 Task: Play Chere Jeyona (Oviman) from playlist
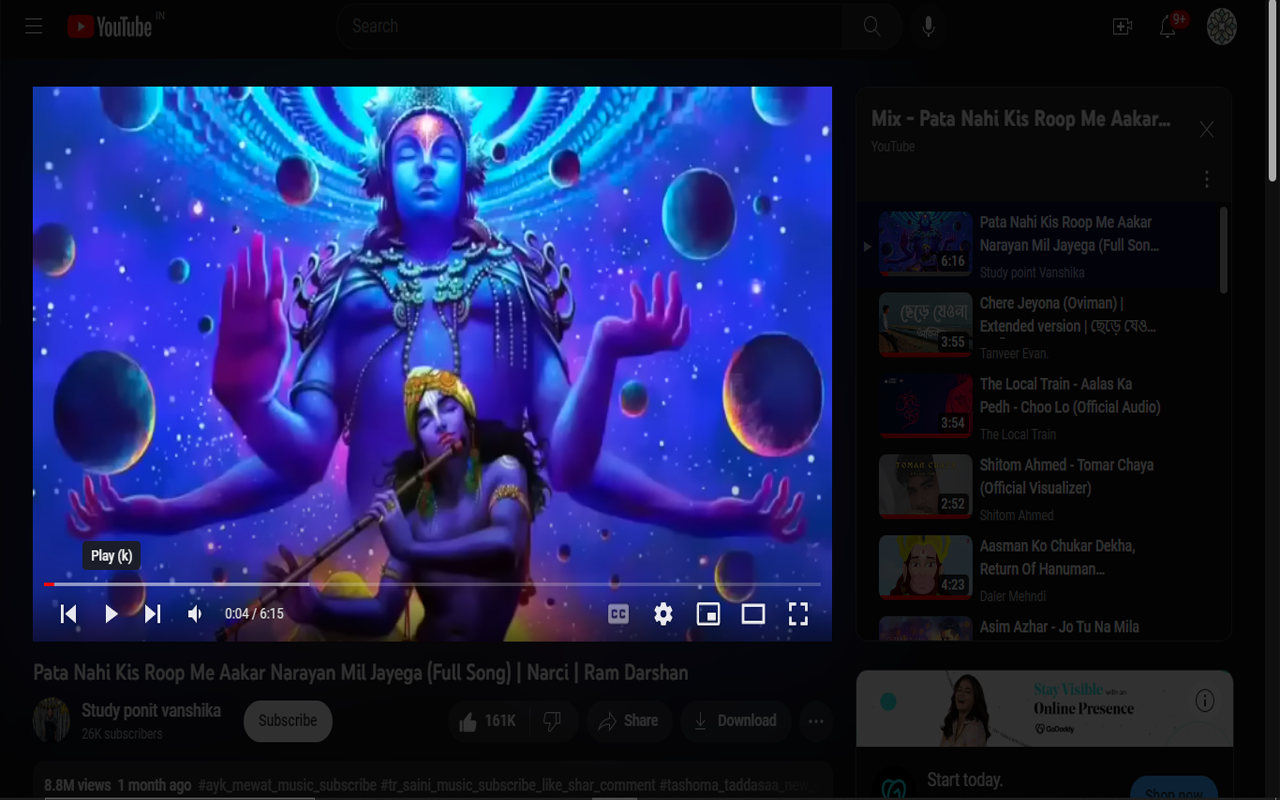pyautogui.click(x=1039, y=327)
